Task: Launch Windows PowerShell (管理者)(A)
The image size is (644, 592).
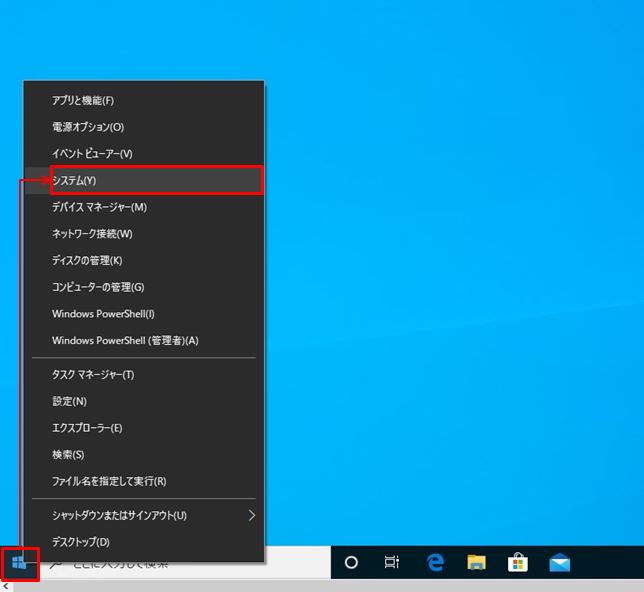Action: point(144,341)
